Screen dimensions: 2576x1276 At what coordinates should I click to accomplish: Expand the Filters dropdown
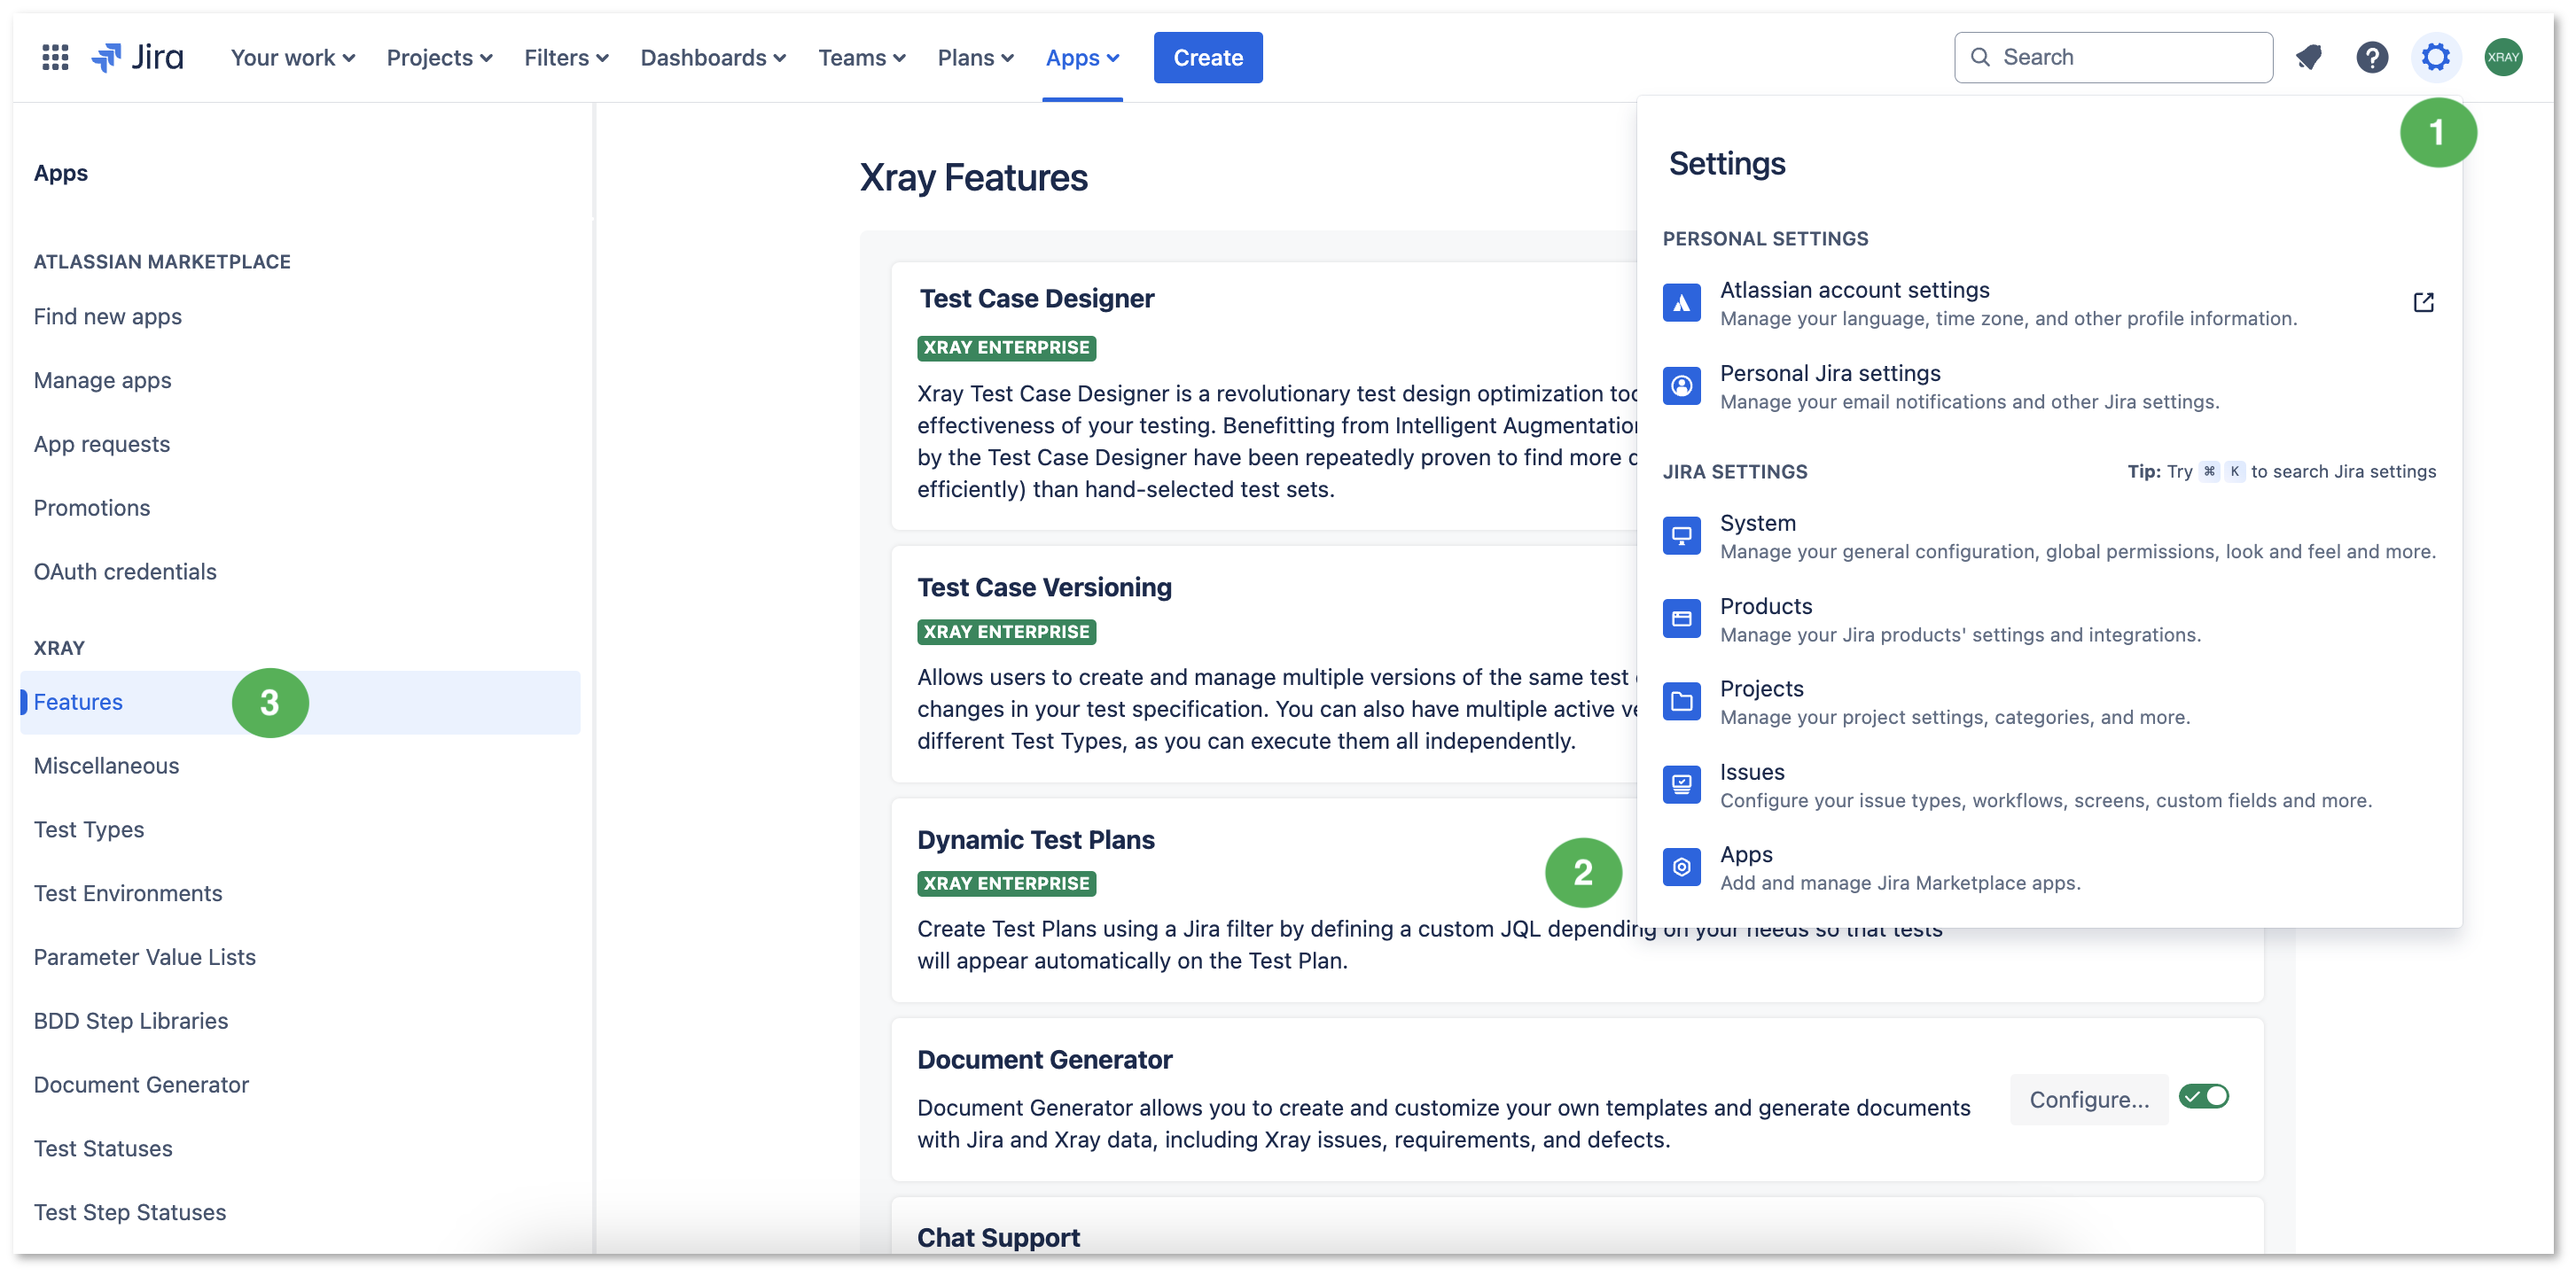(x=566, y=58)
